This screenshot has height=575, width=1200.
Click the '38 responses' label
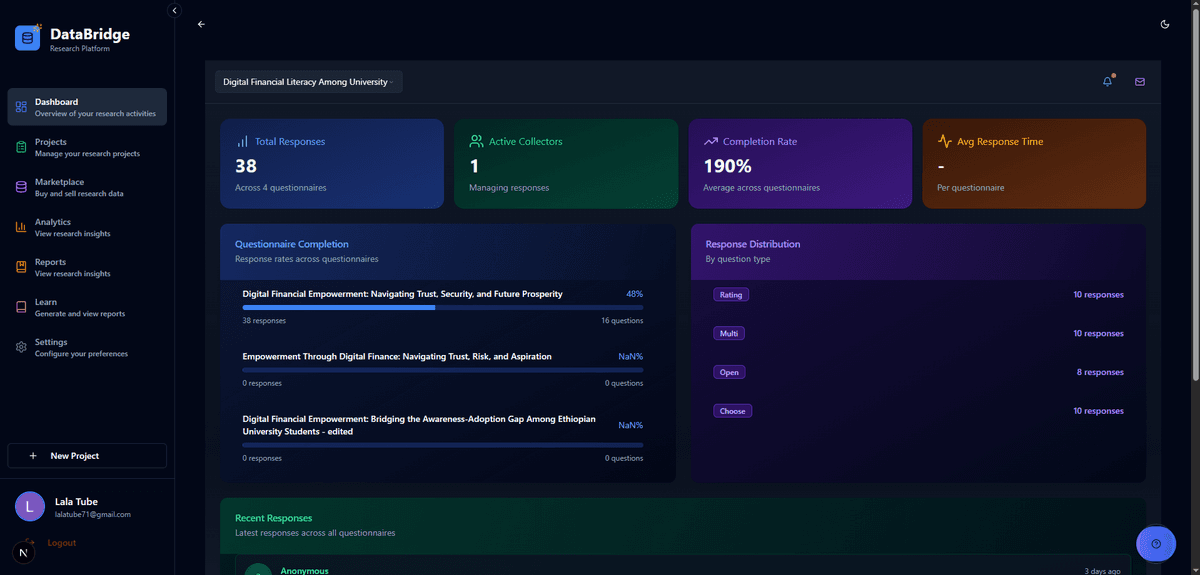[x=265, y=321]
